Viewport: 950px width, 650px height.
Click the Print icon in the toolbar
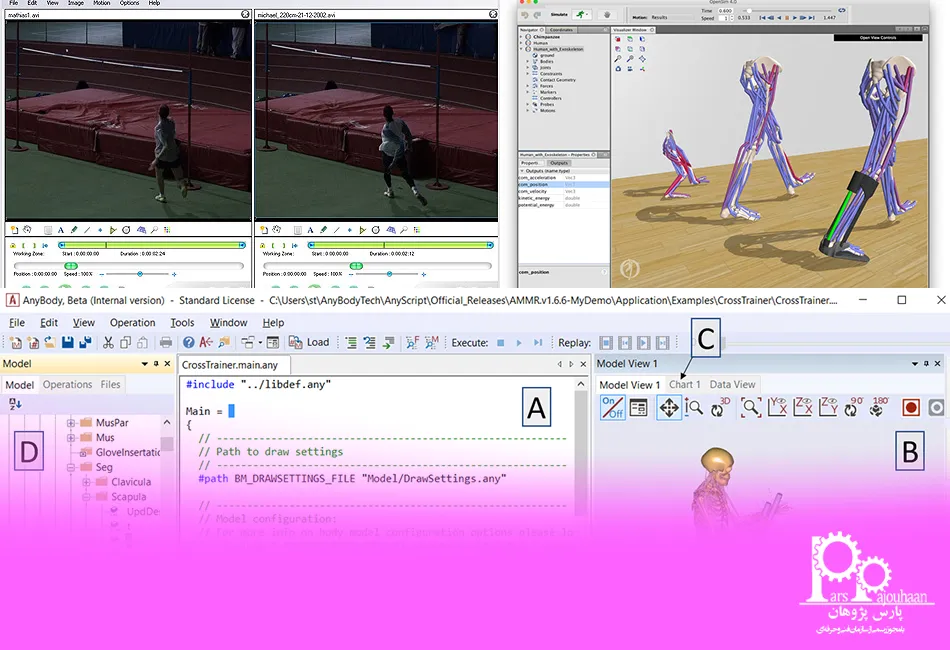pyautogui.click(x=165, y=342)
